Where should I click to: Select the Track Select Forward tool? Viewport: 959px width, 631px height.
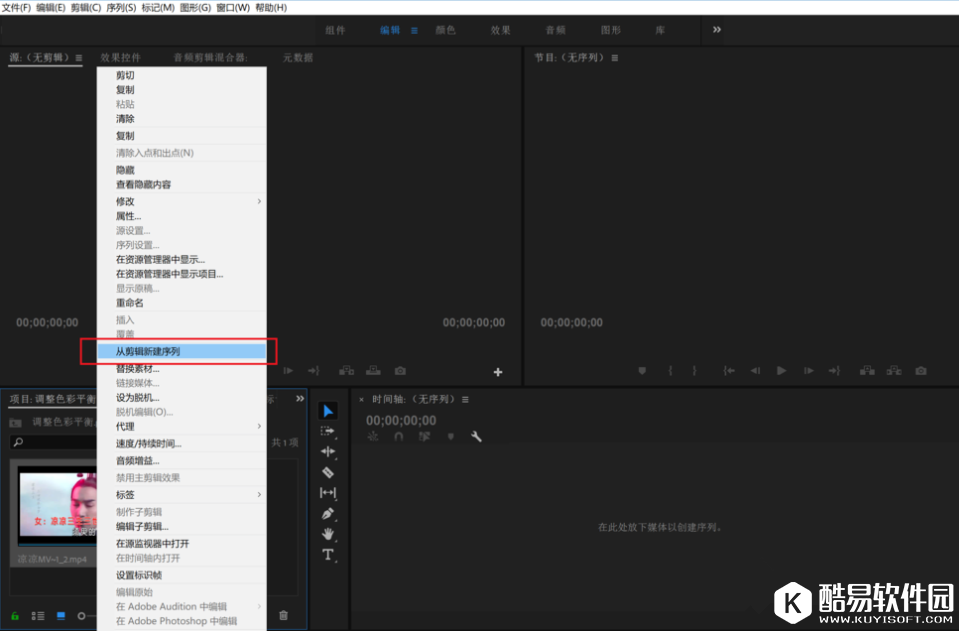(328, 431)
